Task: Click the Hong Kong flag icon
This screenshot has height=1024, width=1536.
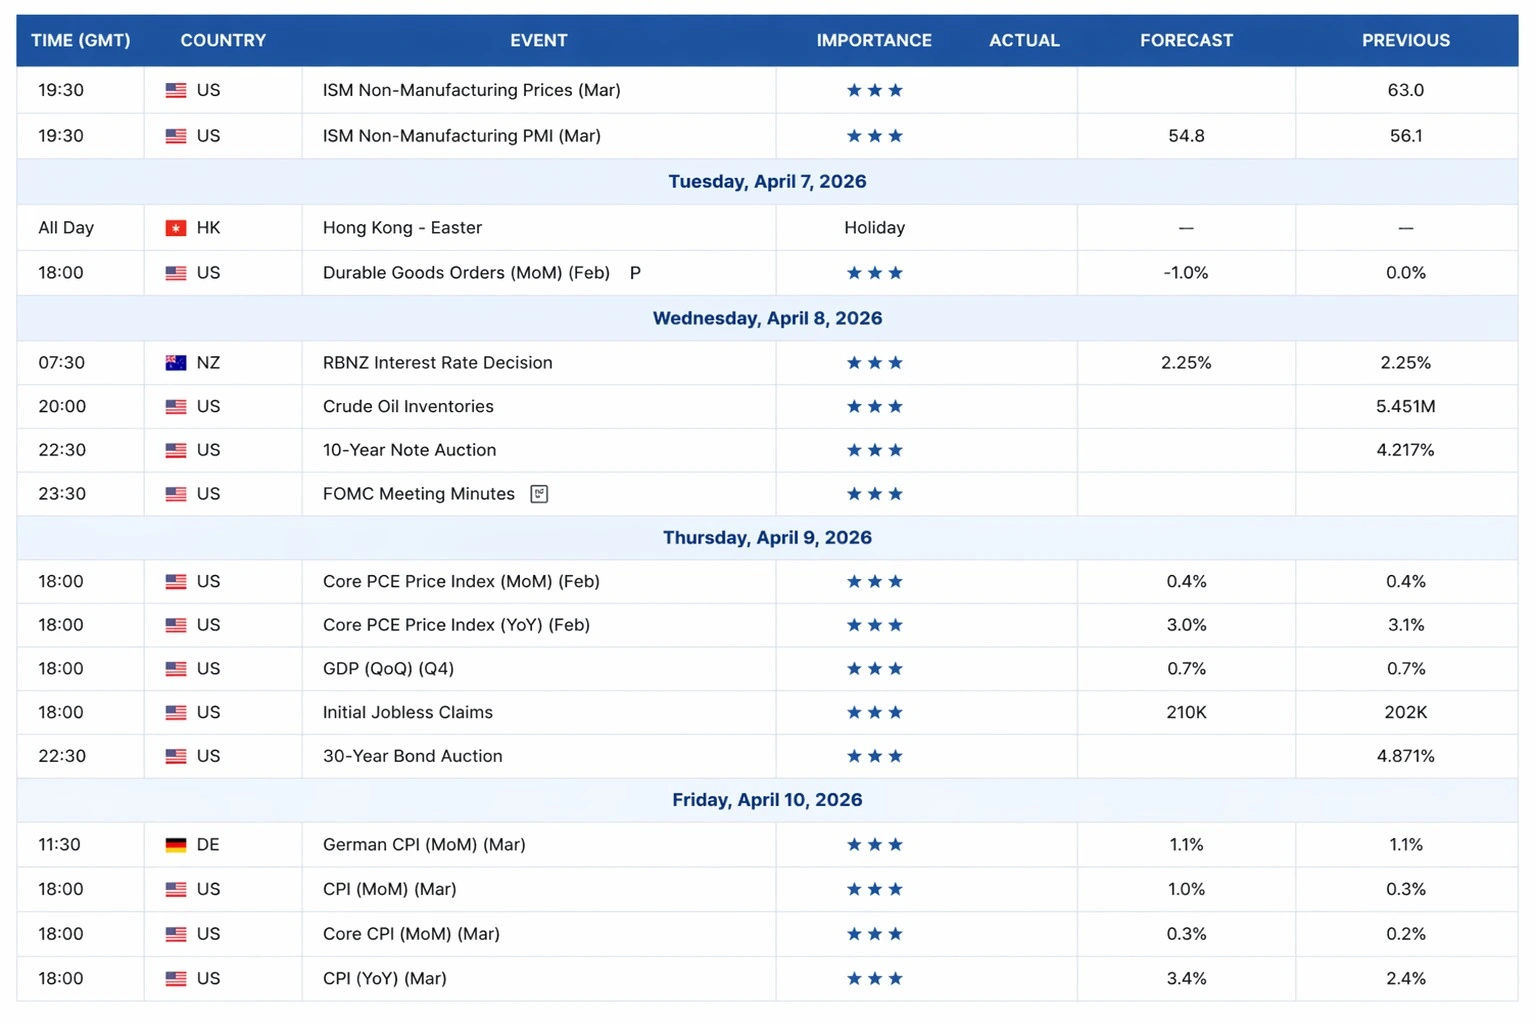Action: point(176,228)
